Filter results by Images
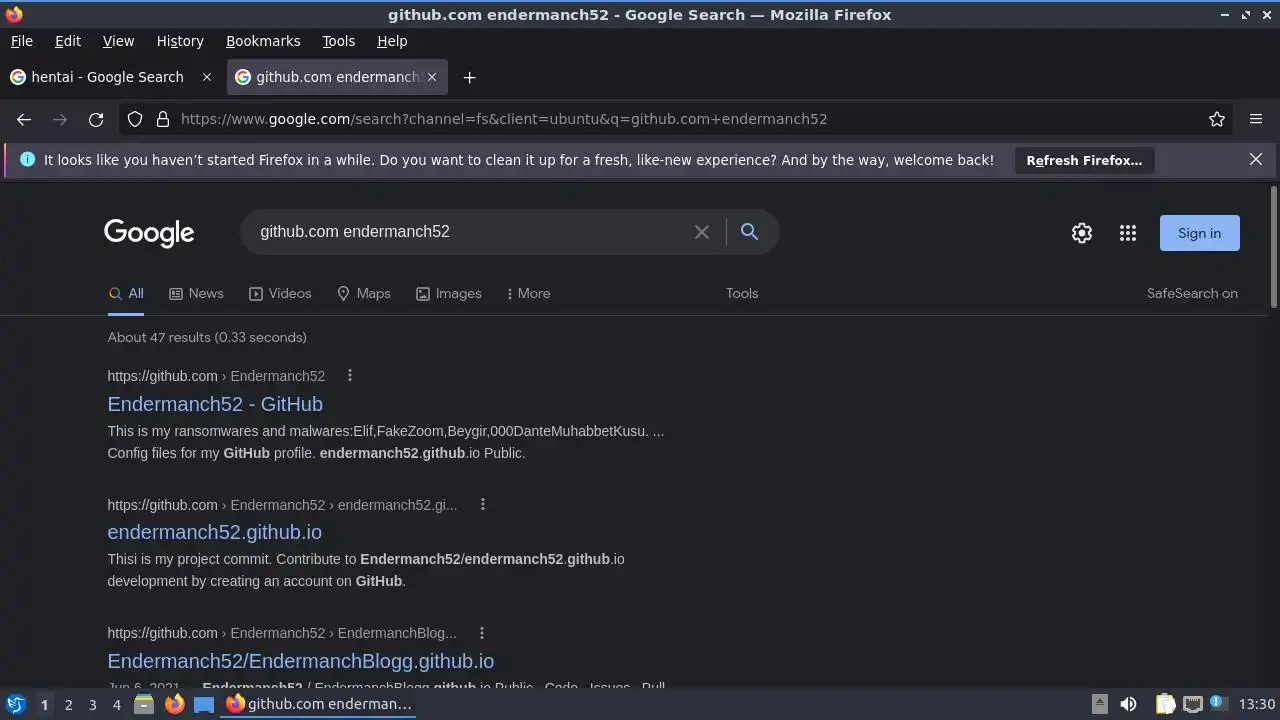 tap(448, 293)
